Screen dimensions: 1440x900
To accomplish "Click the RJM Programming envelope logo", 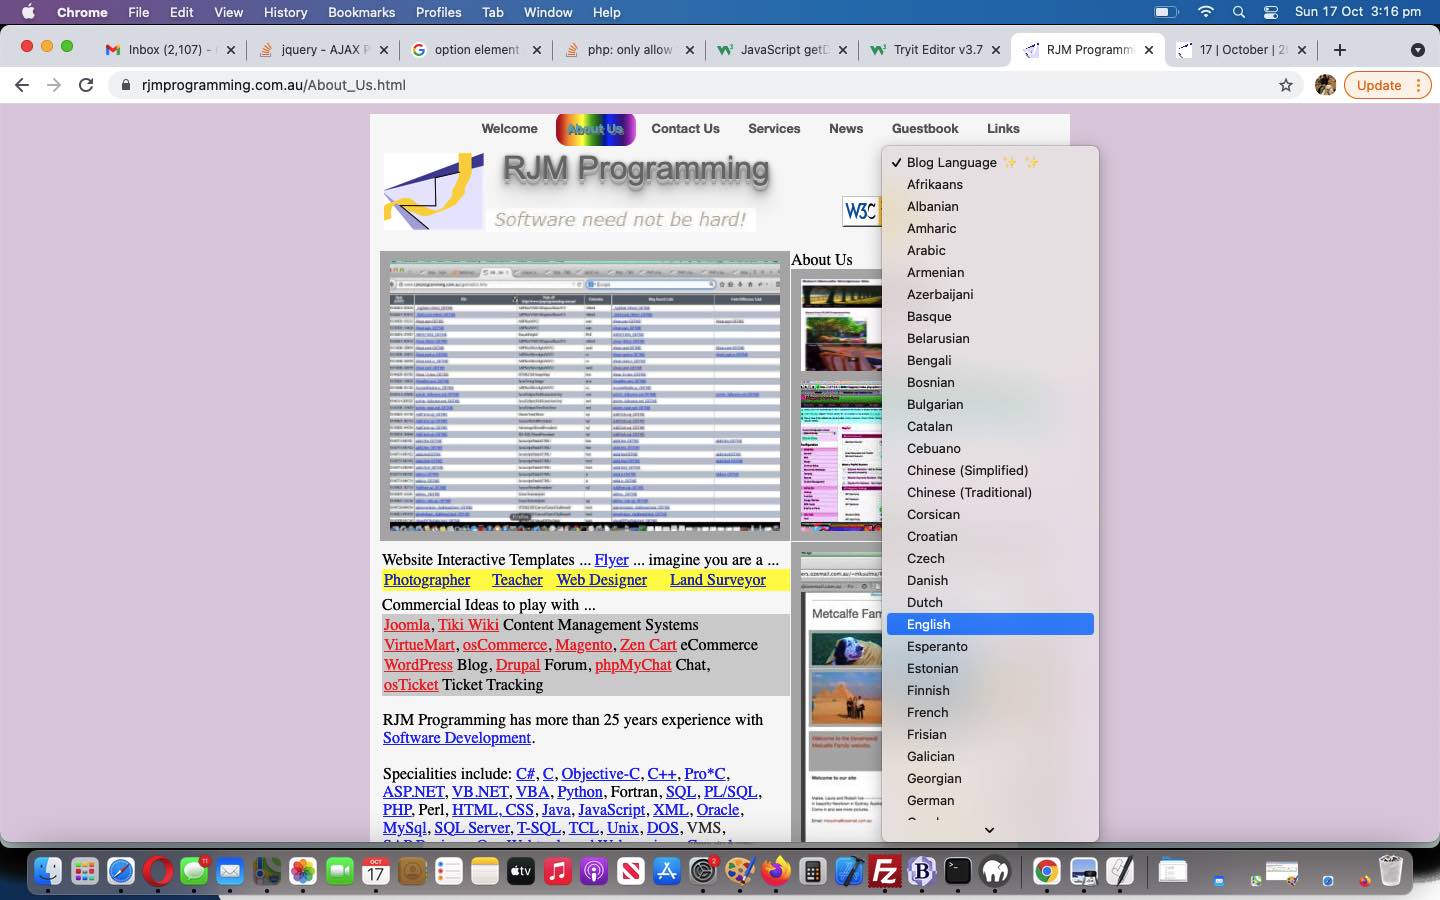I will coord(434,191).
